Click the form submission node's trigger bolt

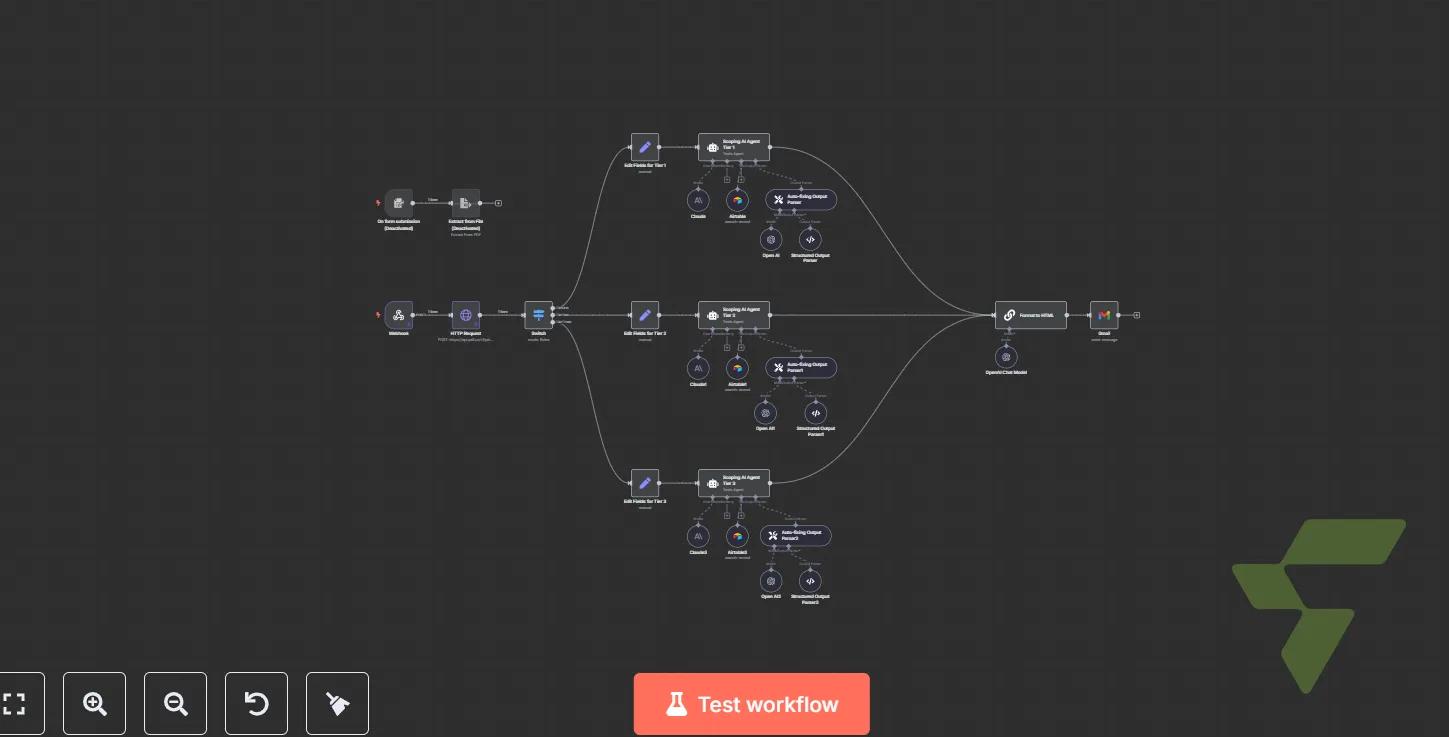tap(378, 203)
